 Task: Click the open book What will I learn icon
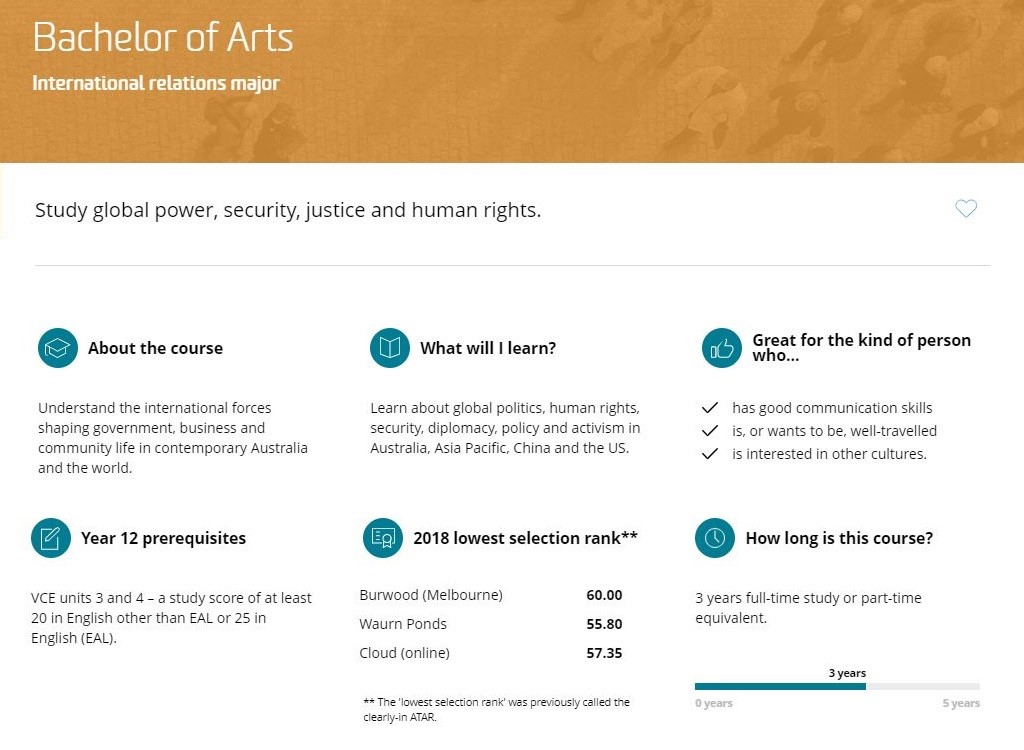click(x=390, y=348)
